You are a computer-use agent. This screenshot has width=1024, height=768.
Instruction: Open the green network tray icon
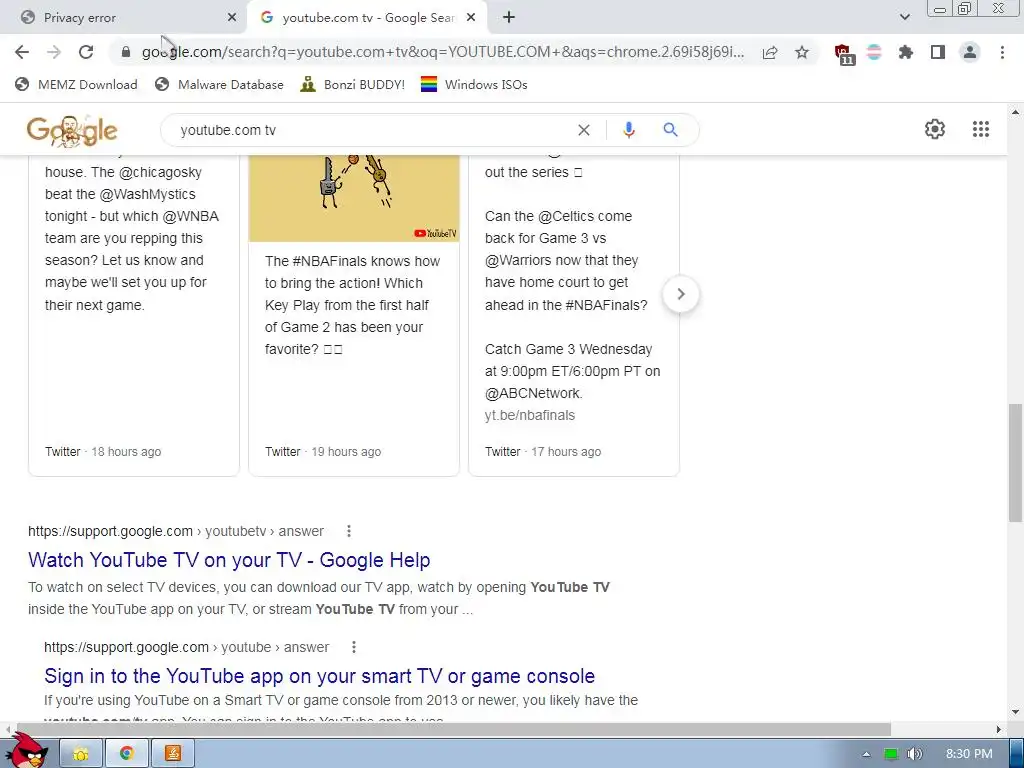891,754
